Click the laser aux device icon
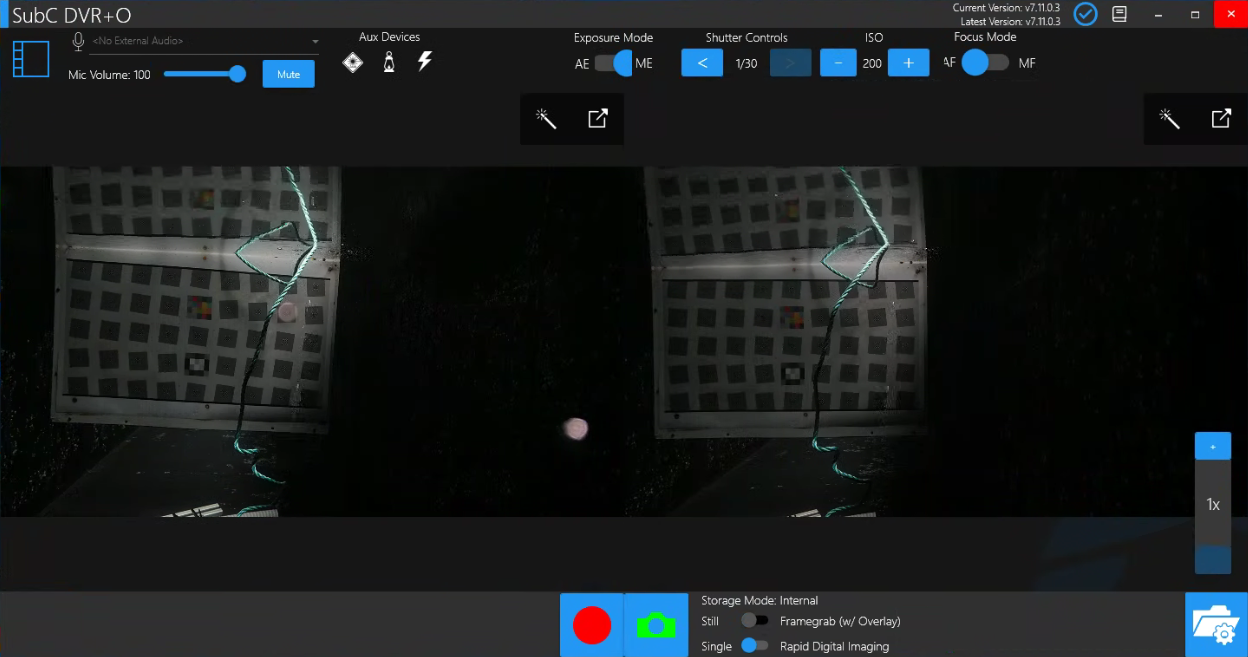The image size is (1248, 657). click(352, 63)
